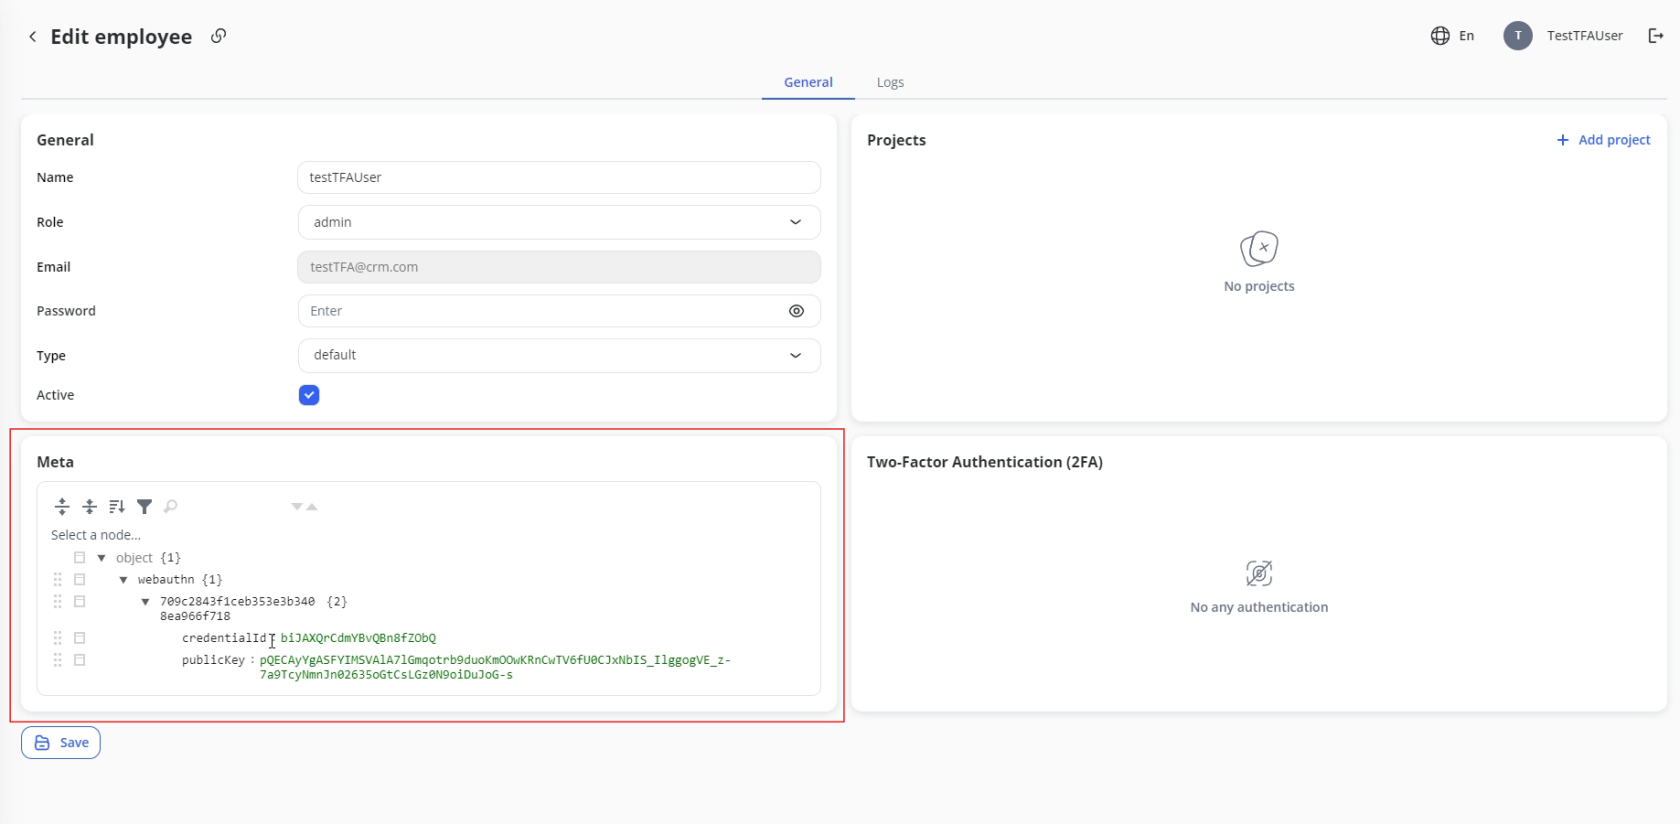Click Add project link
This screenshot has height=824, width=1680.
1604,140
